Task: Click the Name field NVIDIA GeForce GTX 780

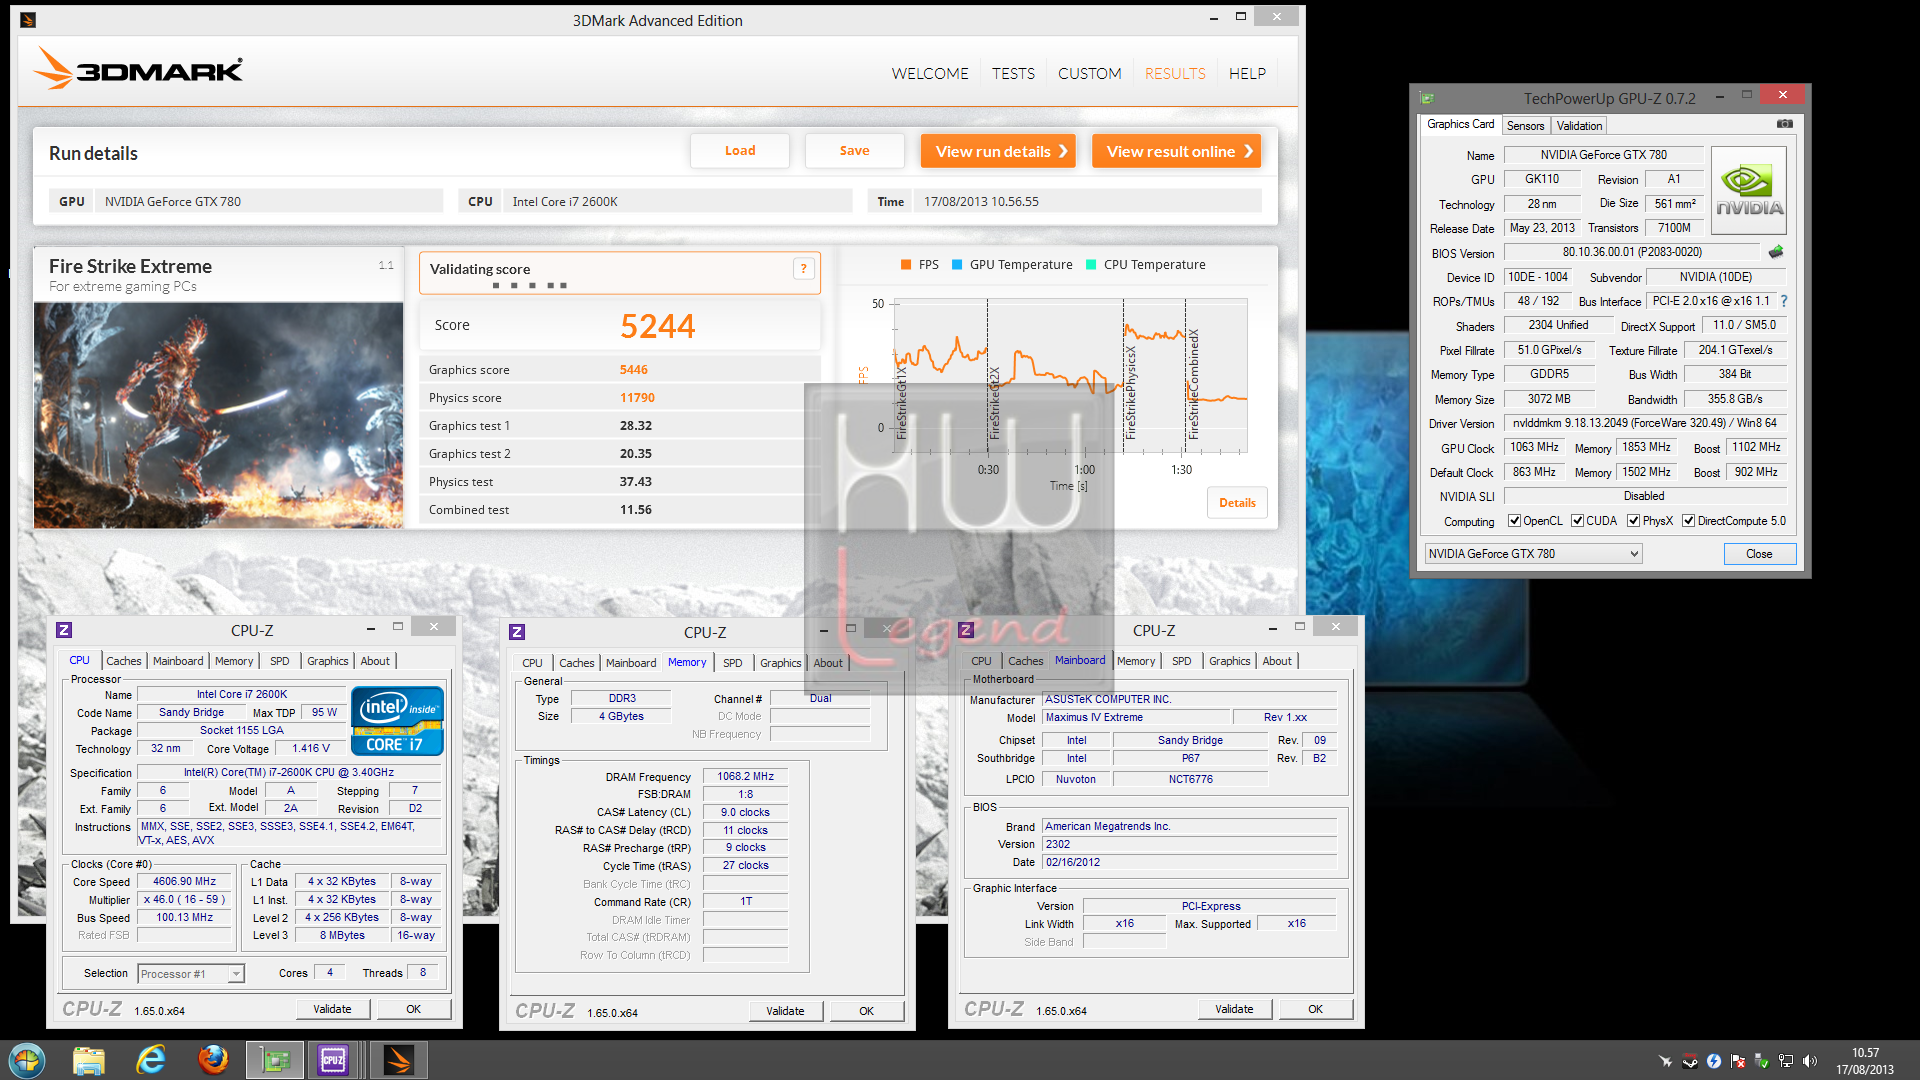Action: pyautogui.click(x=1603, y=155)
